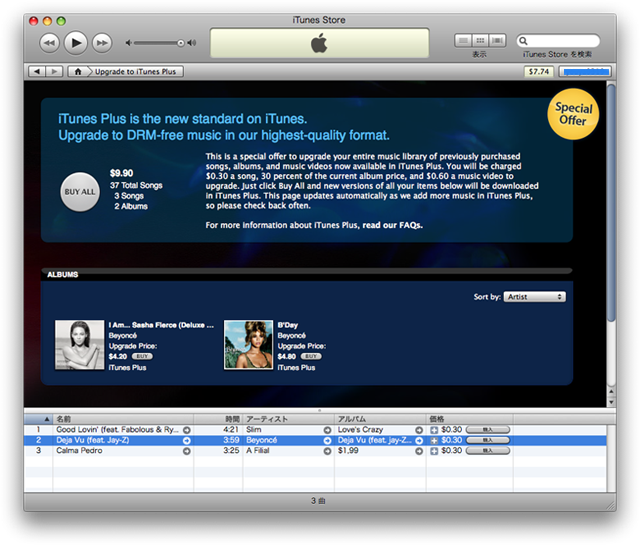The width and height of the screenshot is (640, 545).
Task: Click the I Am... Sasha Fierce album title
Action: (x=161, y=325)
